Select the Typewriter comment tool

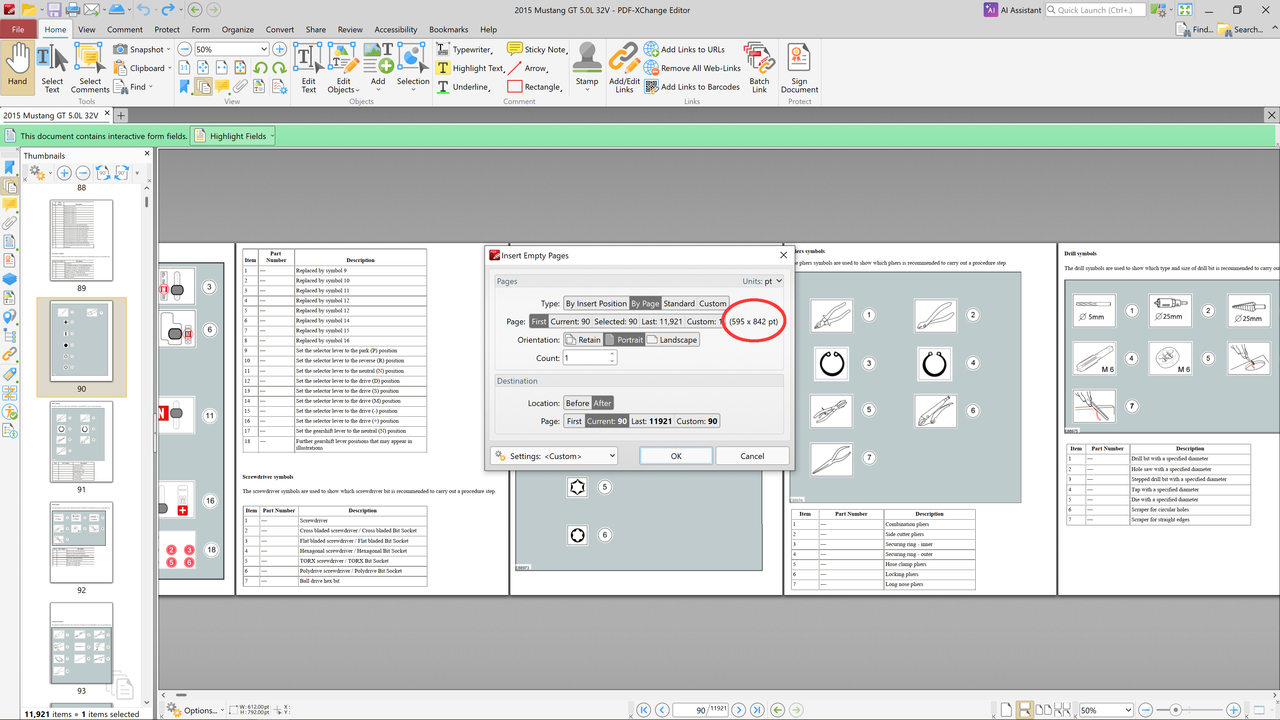463,49
